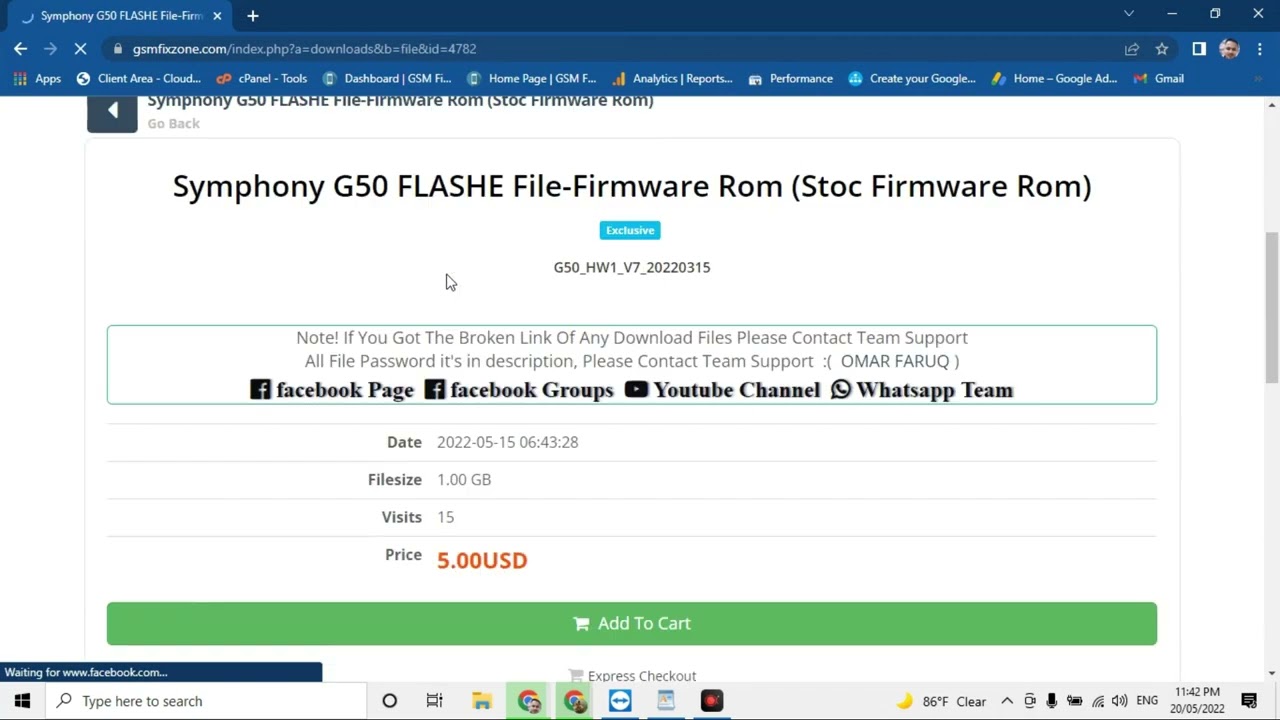Open the cPanel - Tools bookmark

point(262,78)
